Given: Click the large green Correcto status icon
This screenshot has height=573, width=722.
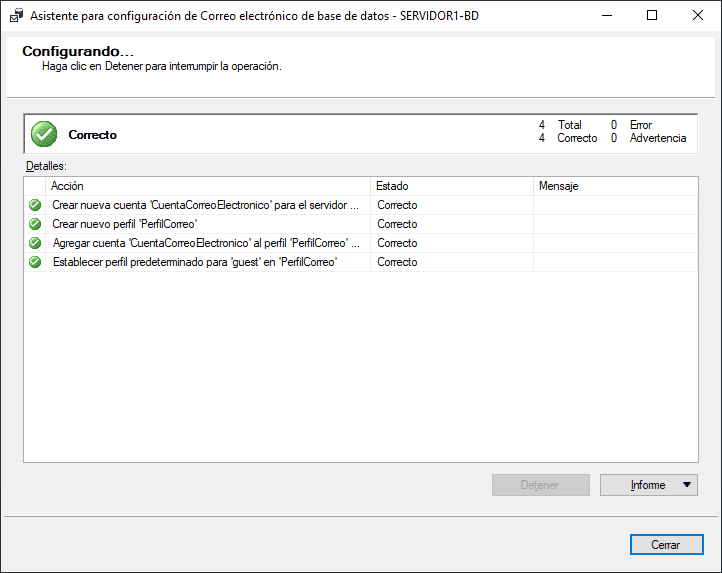Looking at the screenshot, I should tap(44, 134).
